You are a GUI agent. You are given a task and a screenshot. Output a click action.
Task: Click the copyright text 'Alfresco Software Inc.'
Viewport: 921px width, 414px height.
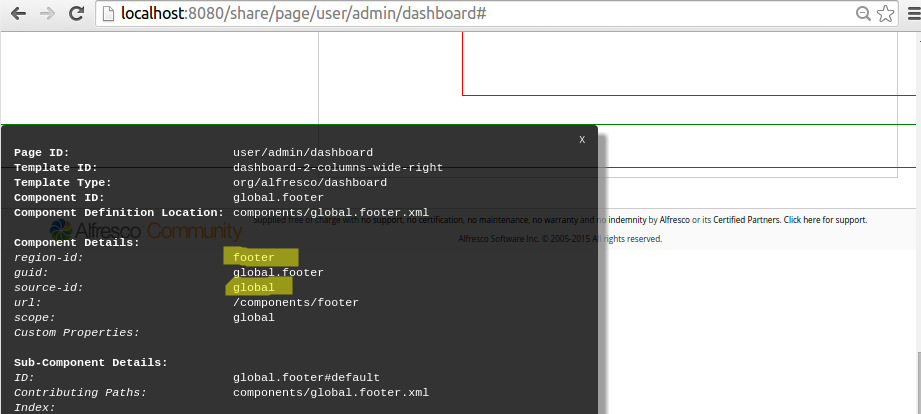coord(498,239)
